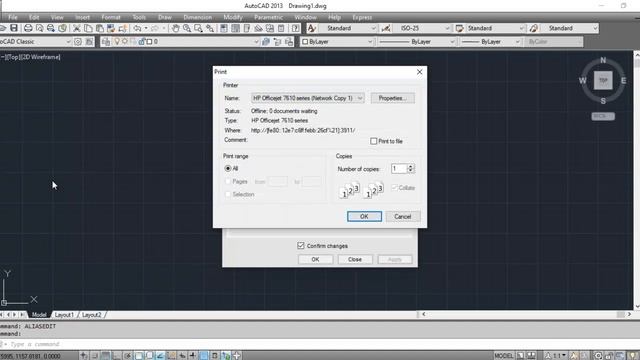Click the Paste clipboard icon
This screenshot has height=360, width=640.
[x=99, y=28]
